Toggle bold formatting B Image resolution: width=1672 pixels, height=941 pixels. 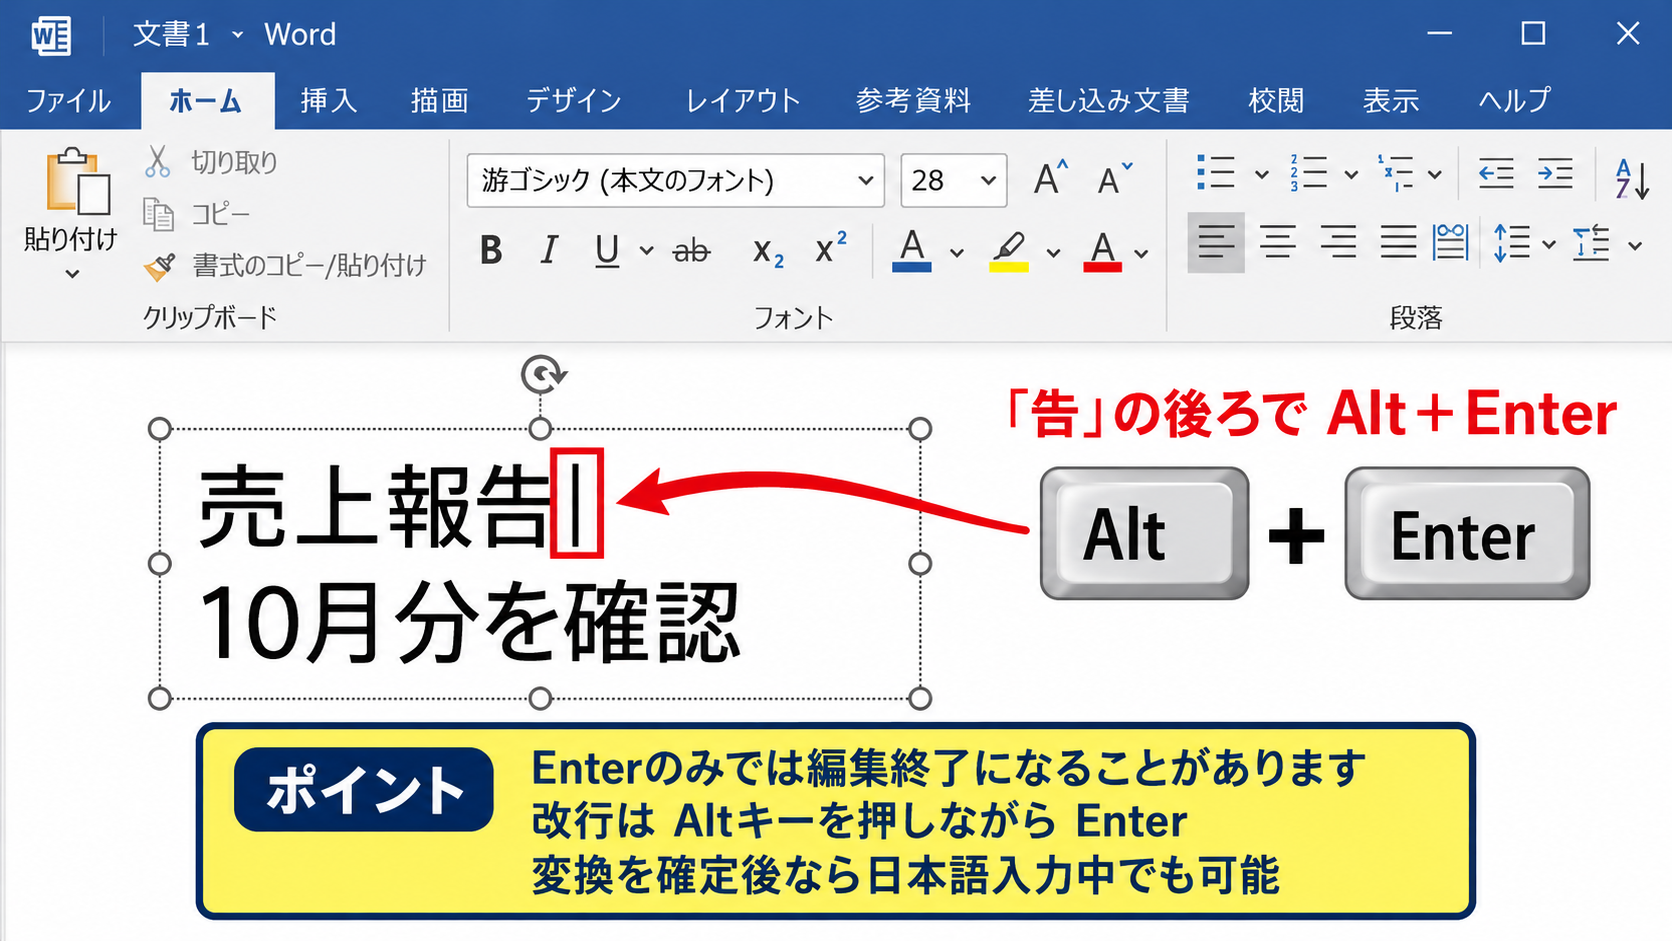click(490, 250)
